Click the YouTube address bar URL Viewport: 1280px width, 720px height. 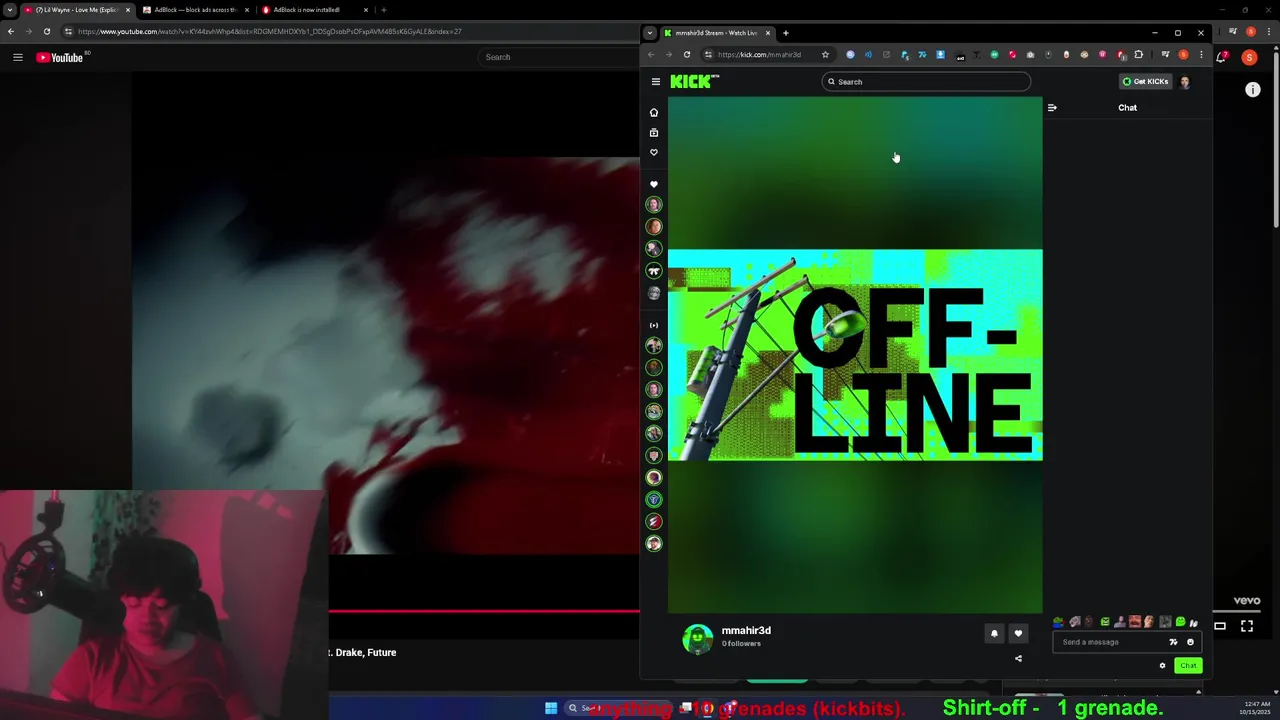pos(270,31)
